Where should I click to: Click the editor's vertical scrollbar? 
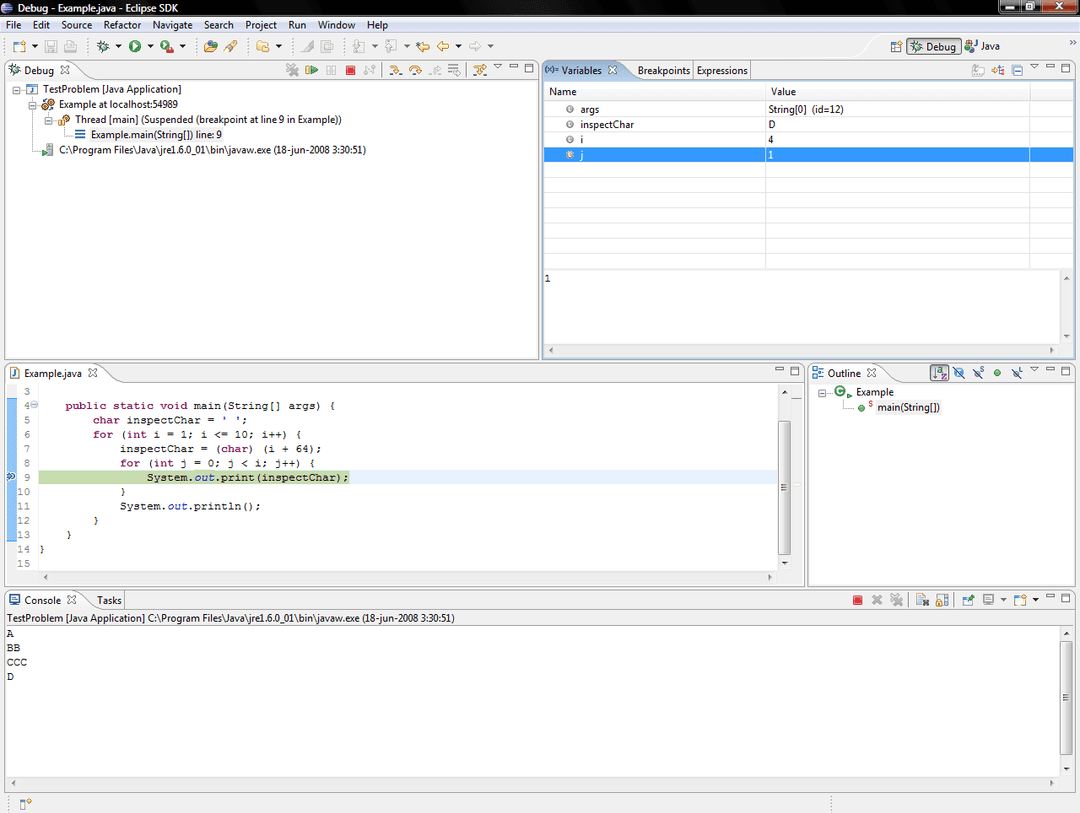[784, 486]
